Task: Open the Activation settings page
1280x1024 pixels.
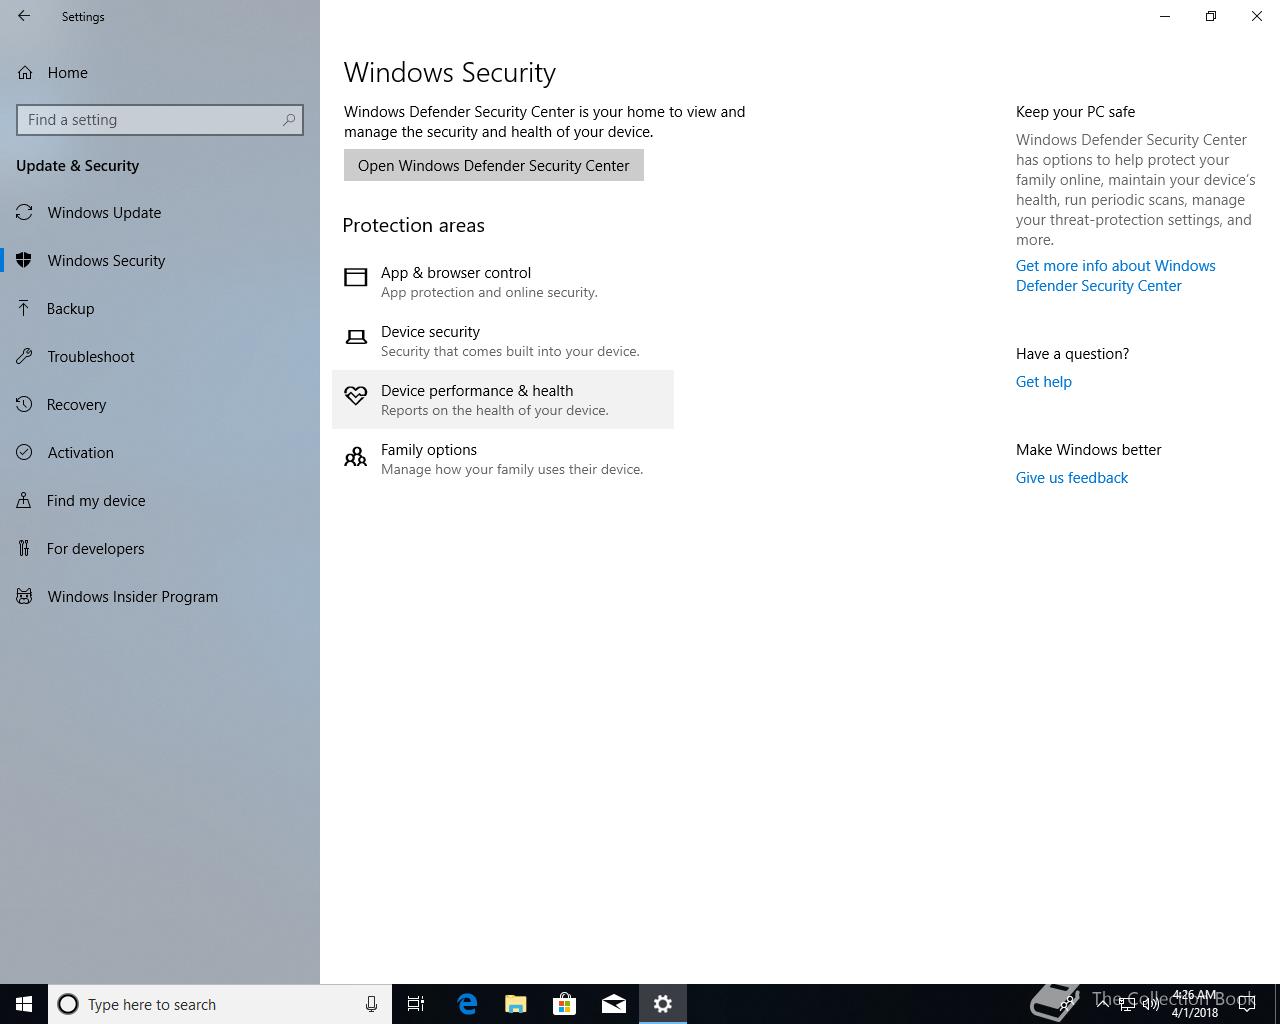Action: (x=160, y=452)
